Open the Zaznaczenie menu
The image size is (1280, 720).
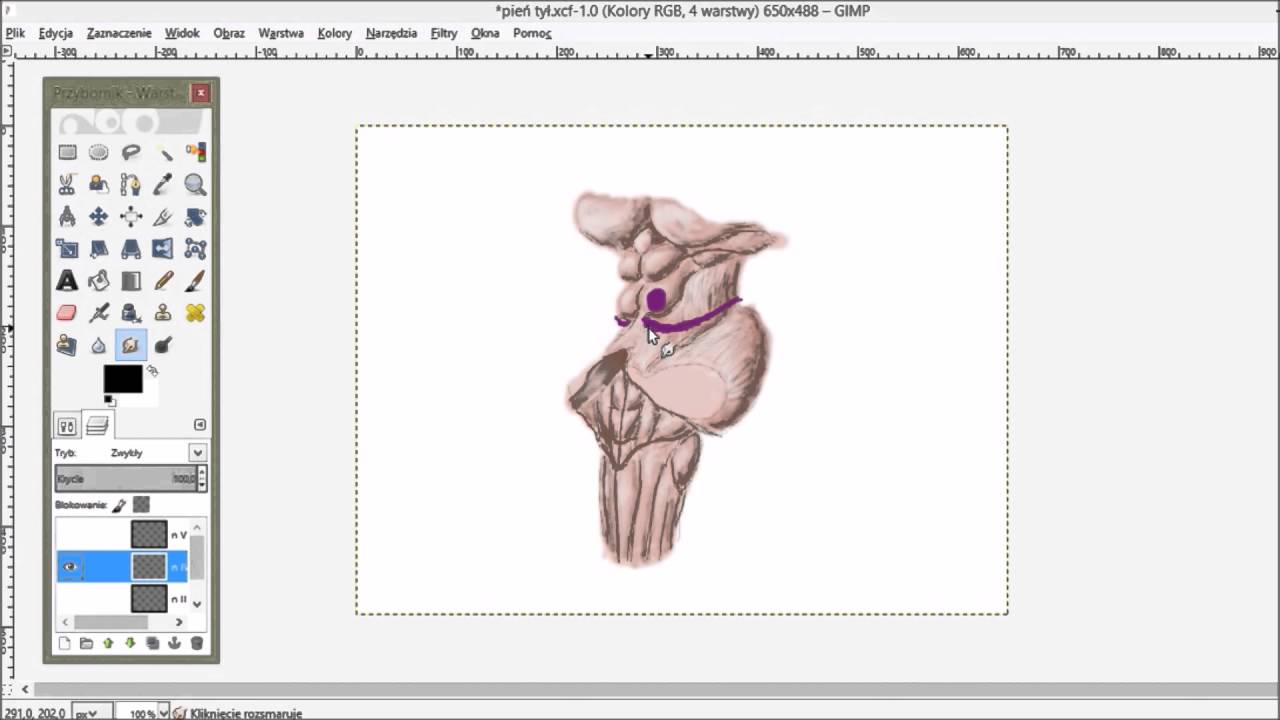pos(119,33)
